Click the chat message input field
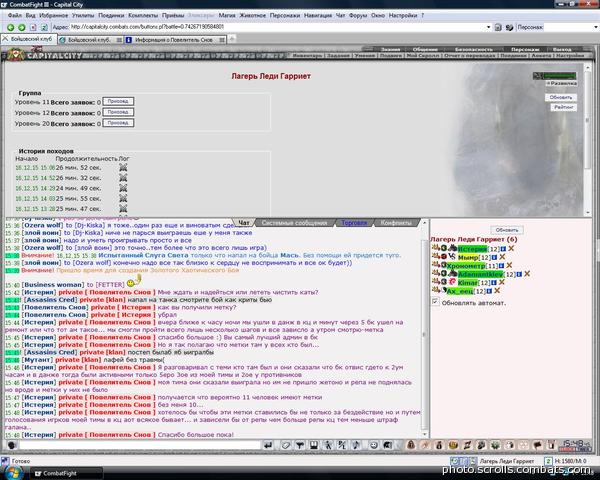The image size is (600, 480). coord(140,445)
